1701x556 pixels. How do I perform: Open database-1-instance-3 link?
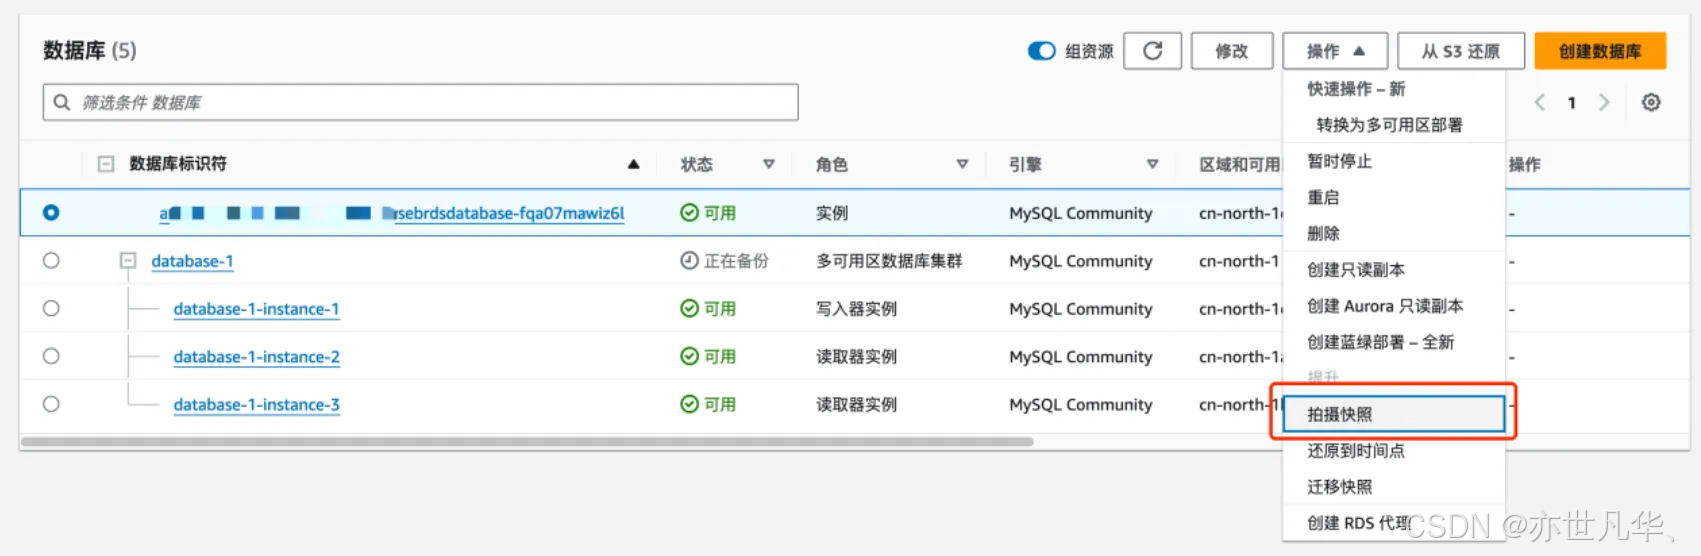(256, 405)
